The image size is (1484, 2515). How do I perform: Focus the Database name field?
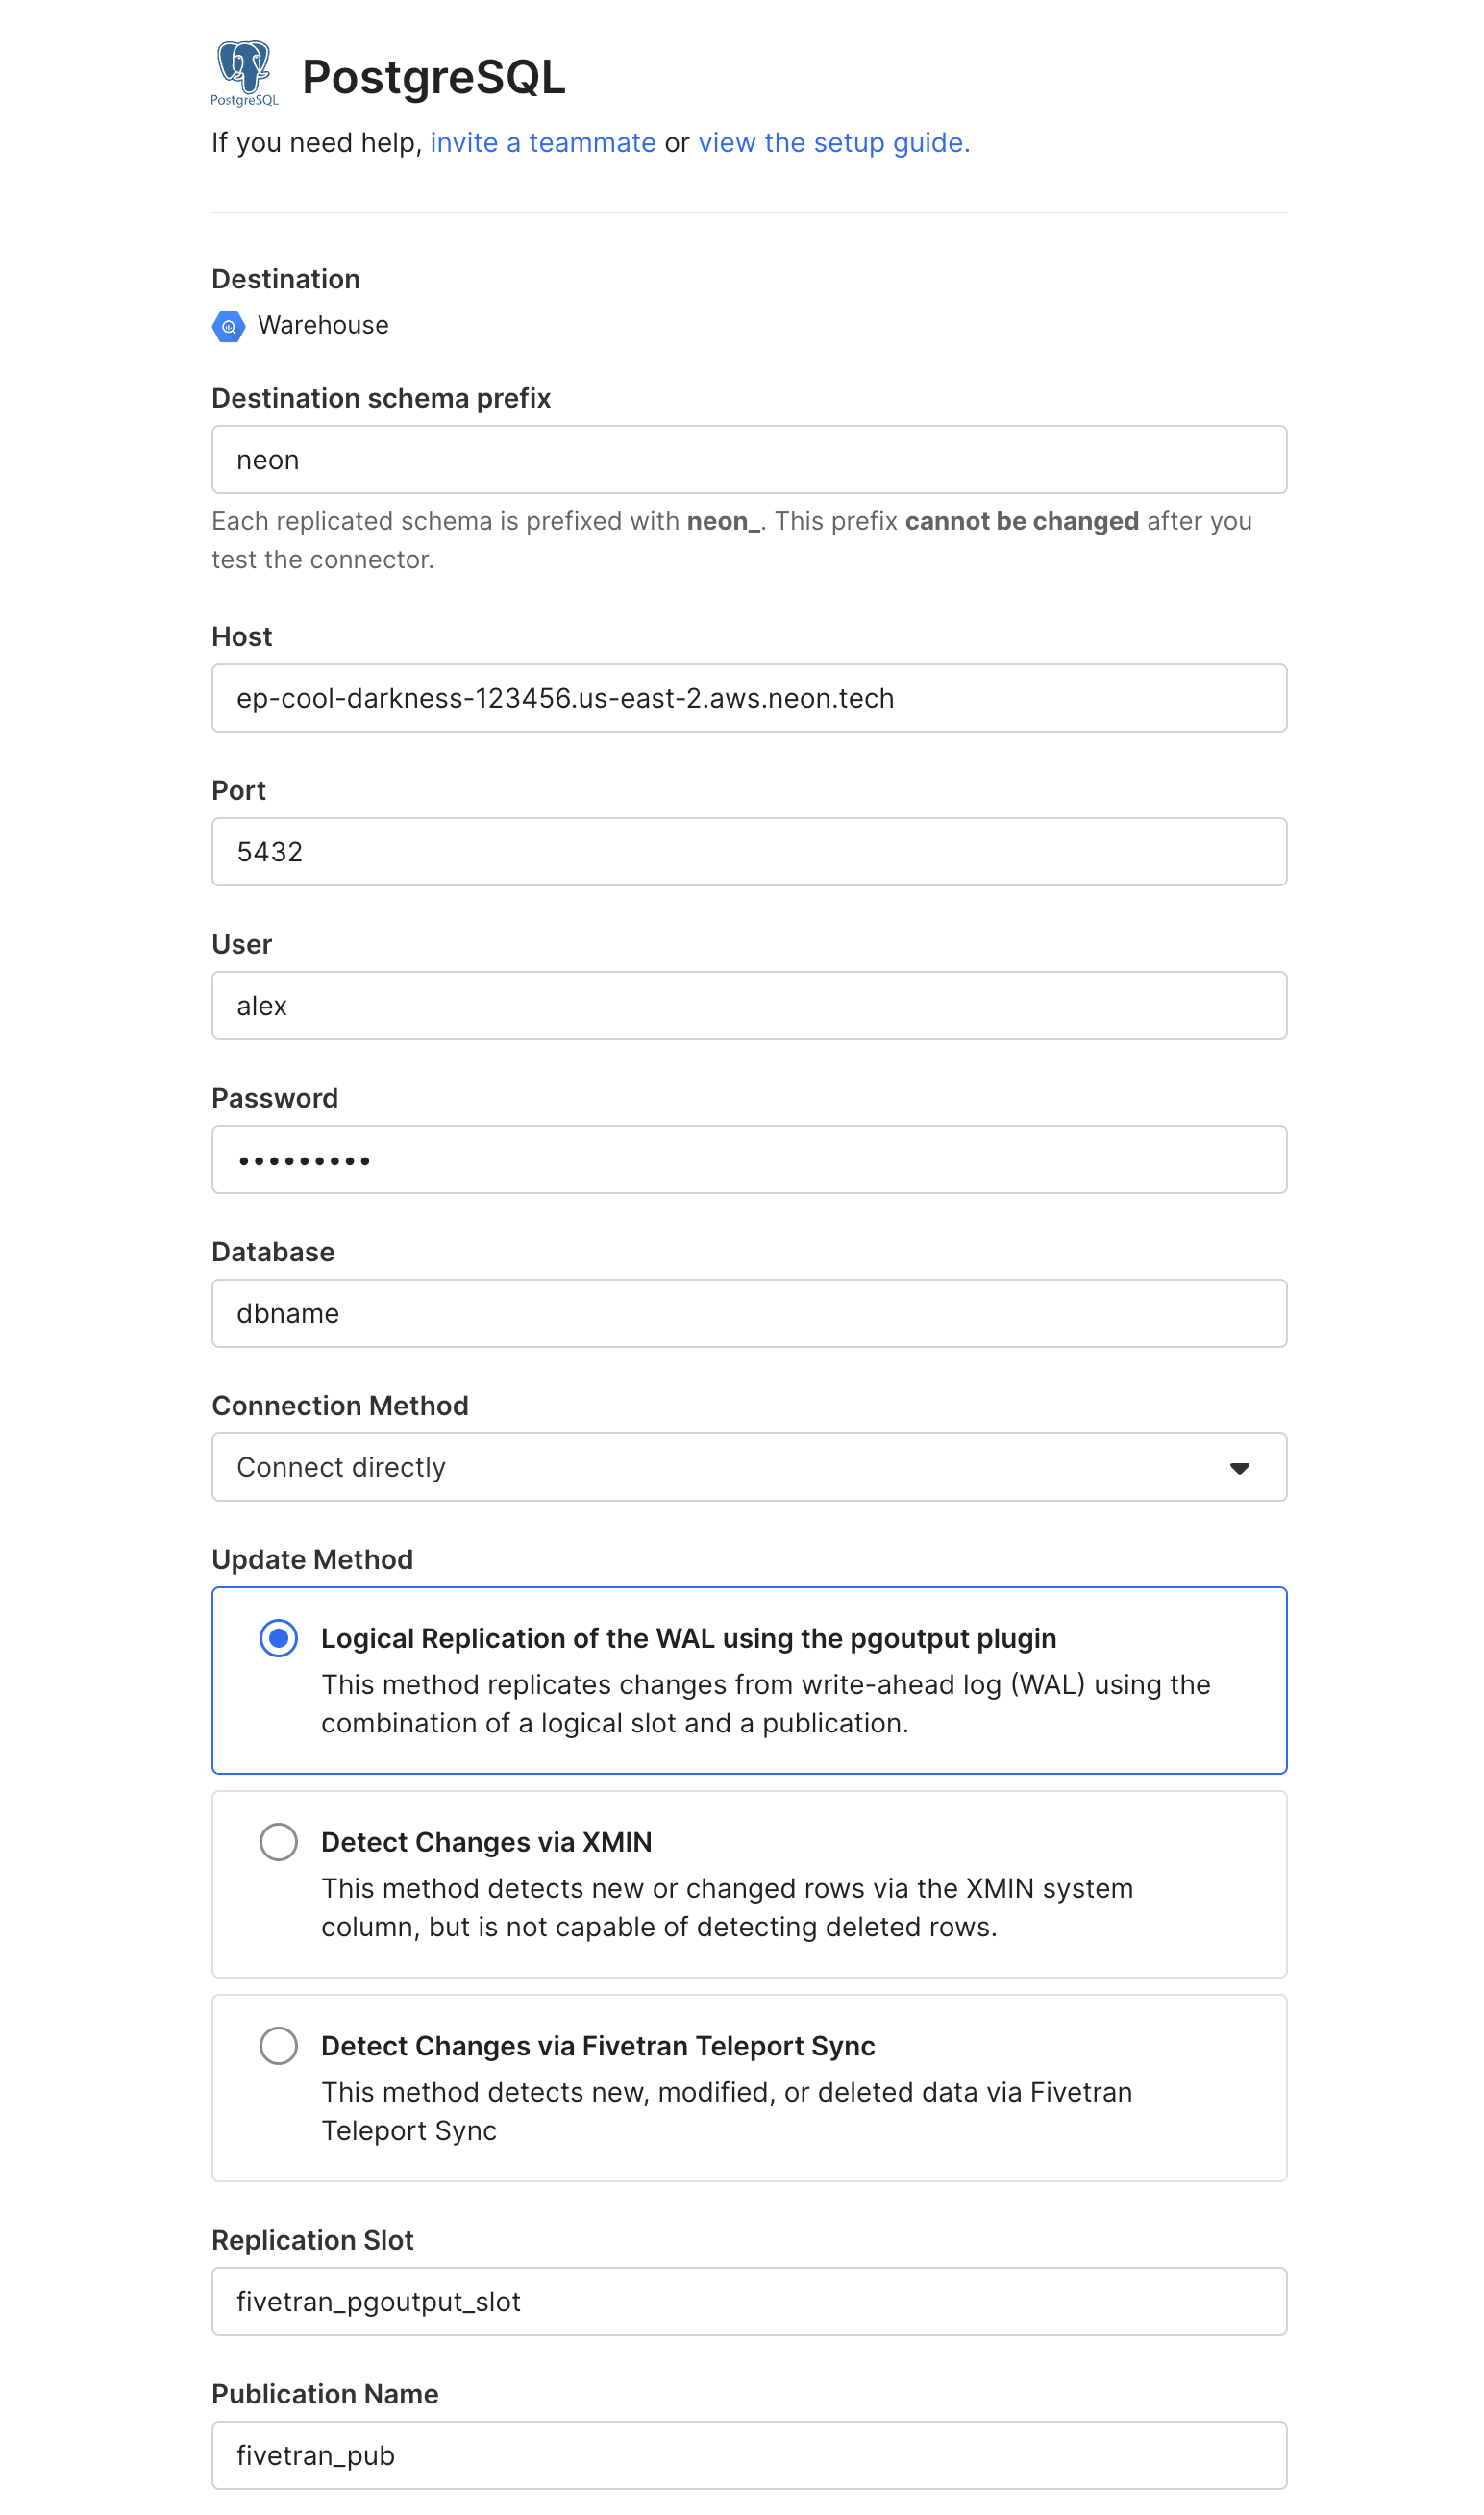click(x=749, y=1314)
